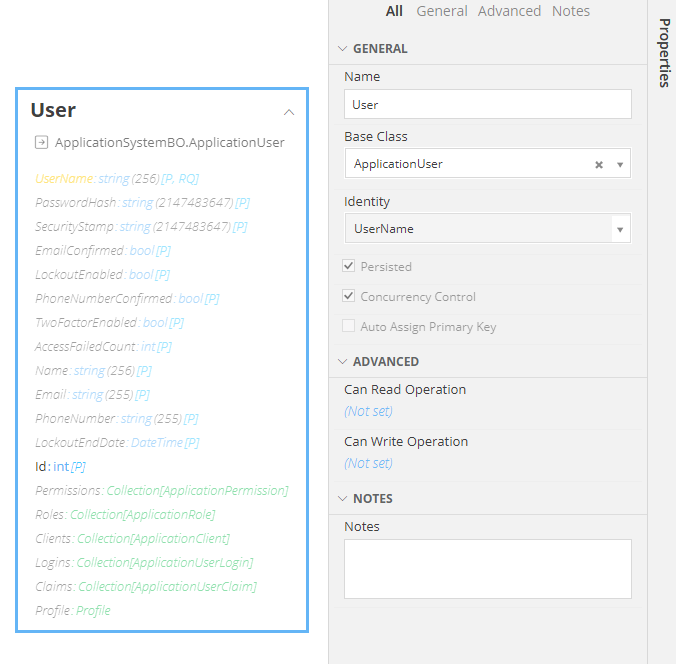Click the base class arrow icon beside ApplicationSystemBO.ApplicationUser

click(41, 142)
